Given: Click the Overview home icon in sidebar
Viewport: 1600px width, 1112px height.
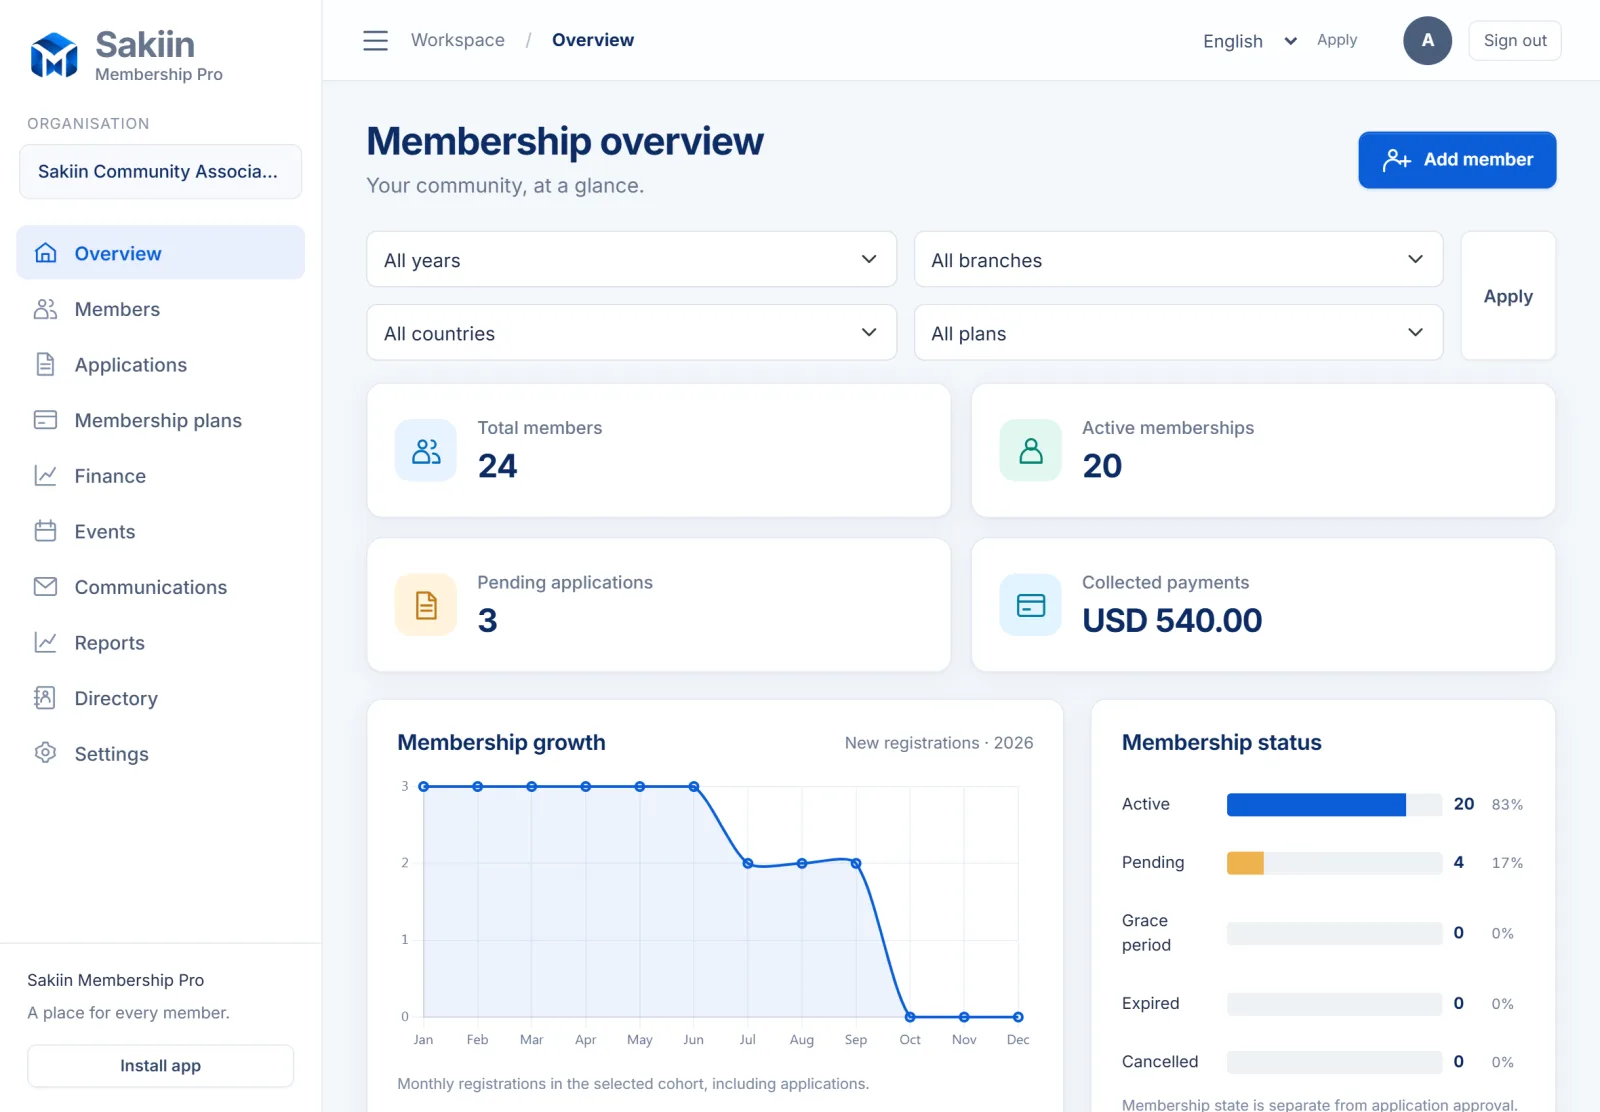Looking at the screenshot, I should tap(45, 253).
